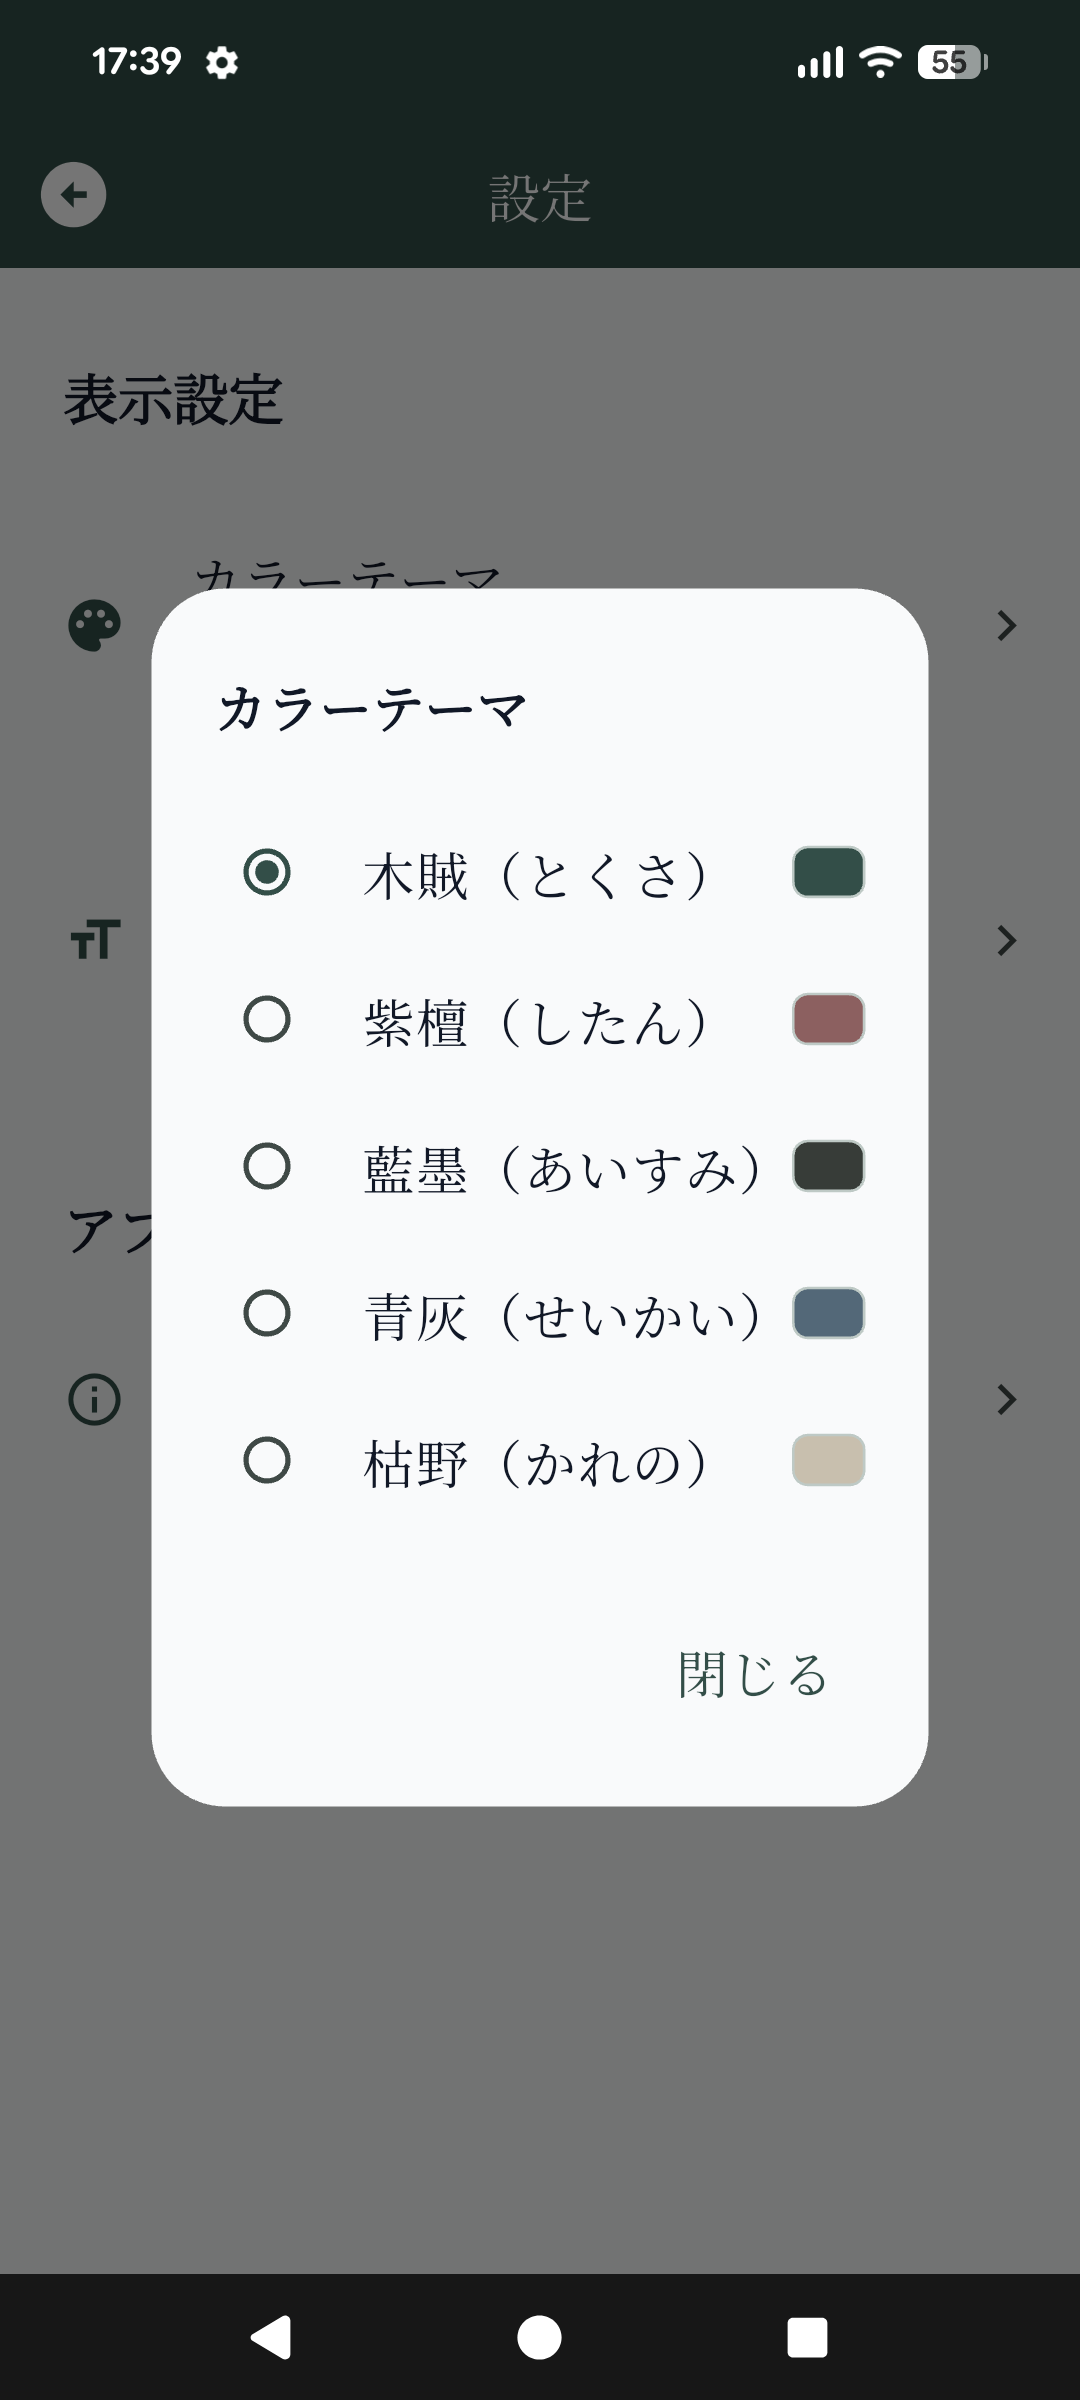Open the text size row chevron
The image size is (1080, 2400).
pyautogui.click(x=1006, y=940)
